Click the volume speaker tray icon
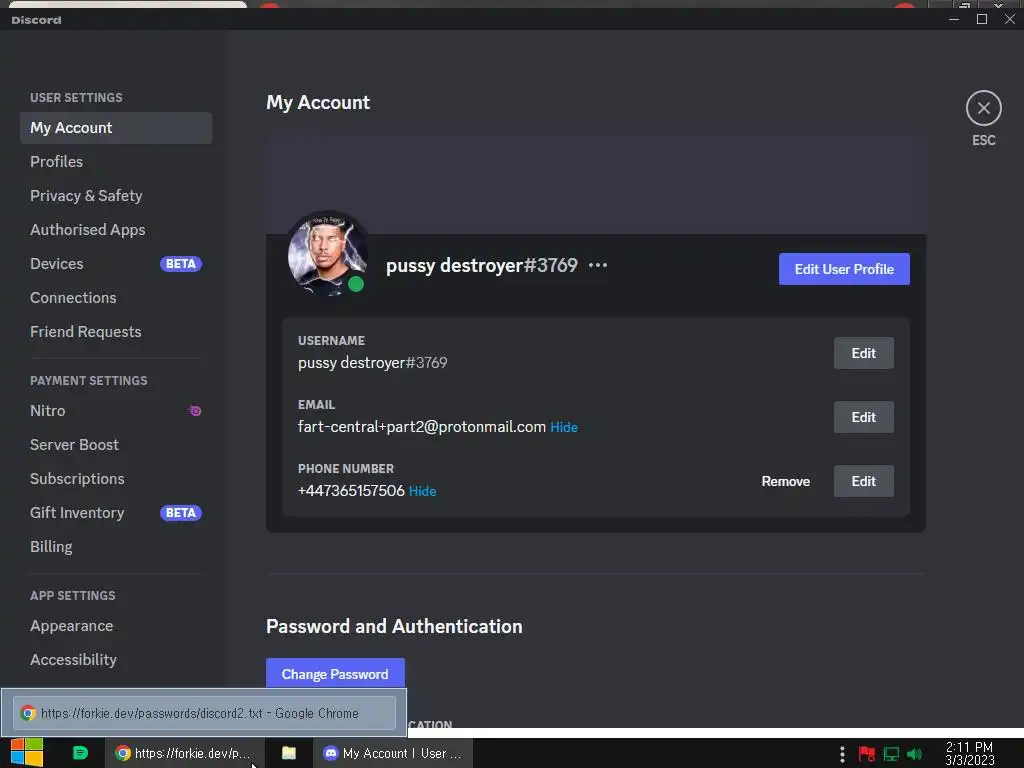 pos(914,754)
